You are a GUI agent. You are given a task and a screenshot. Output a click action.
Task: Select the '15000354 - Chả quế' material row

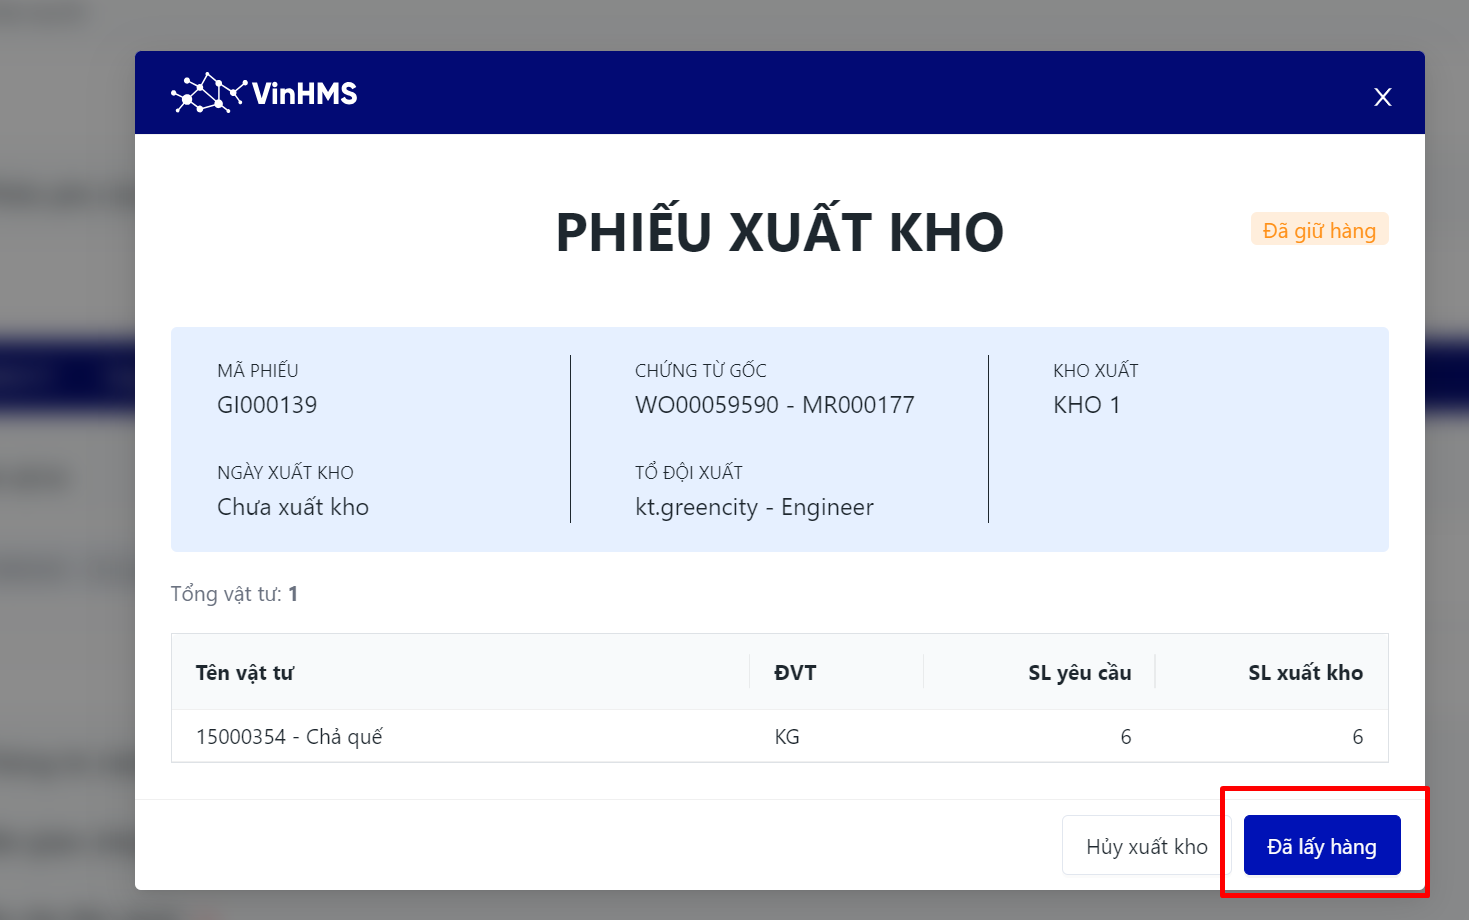pyautogui.click(x=289, y=737)
